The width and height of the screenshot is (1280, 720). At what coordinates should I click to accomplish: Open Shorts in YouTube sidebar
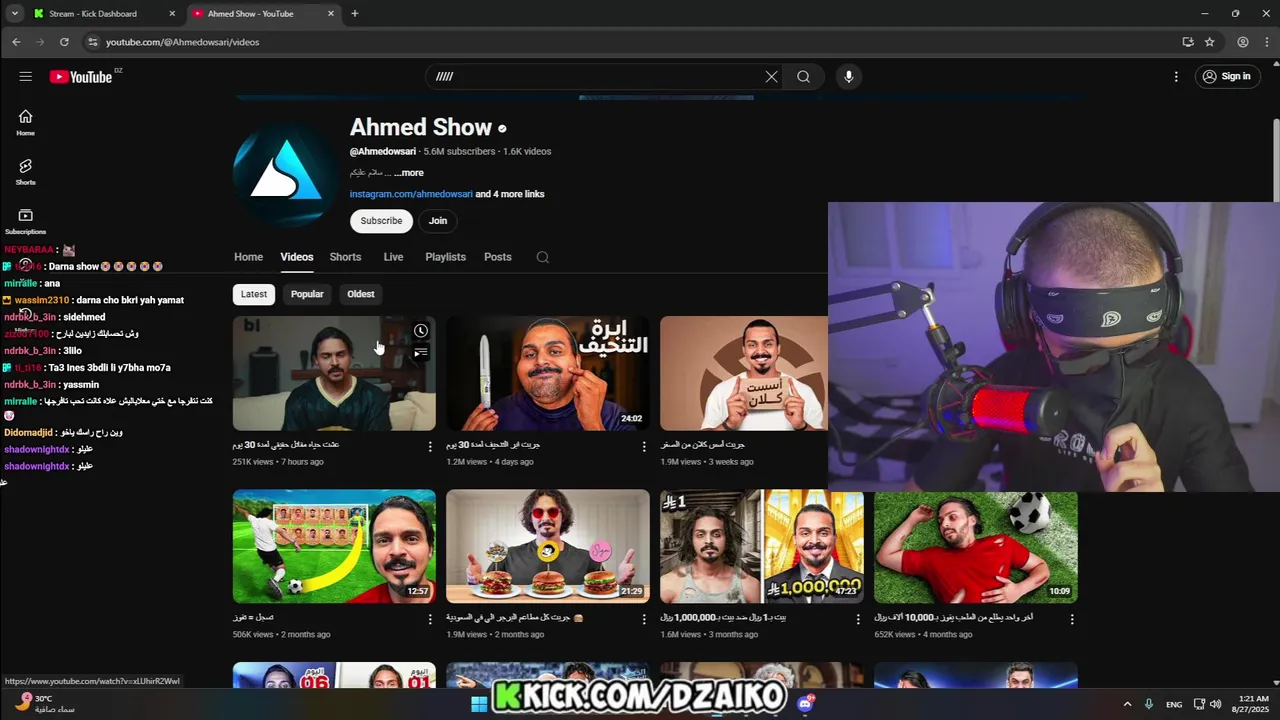click(25, 172)
